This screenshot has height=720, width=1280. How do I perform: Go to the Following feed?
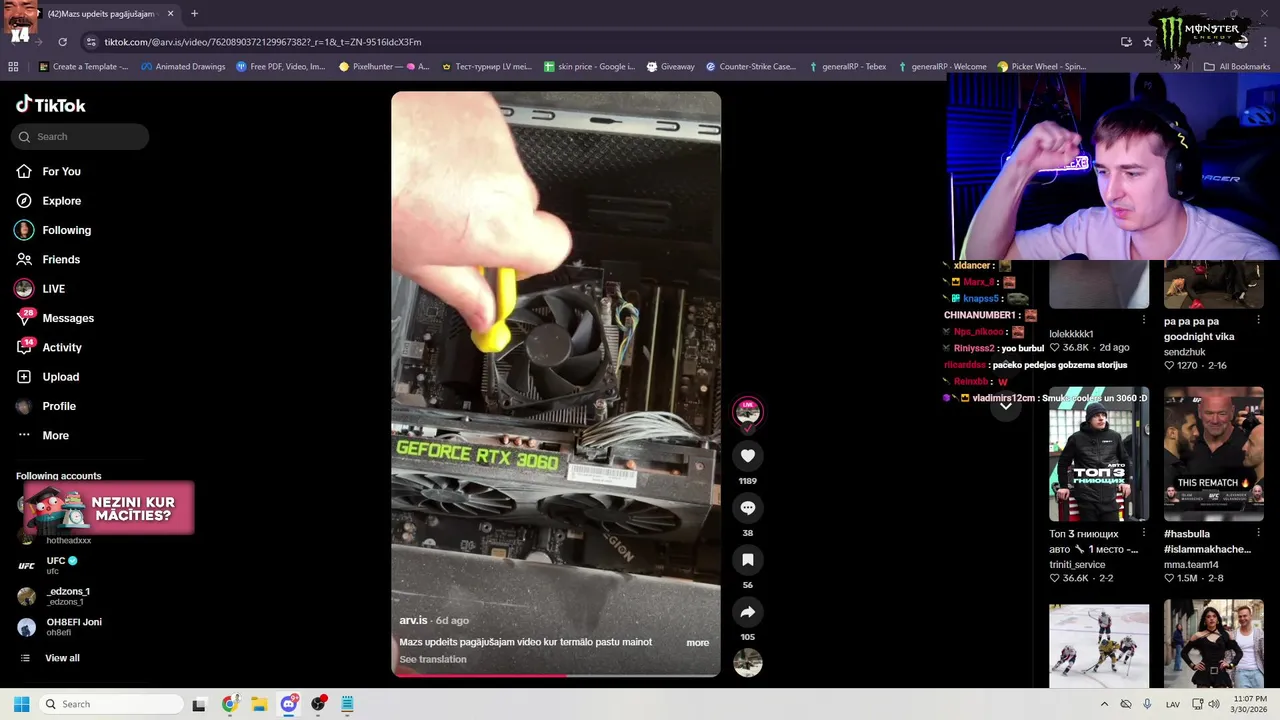point(66,230)
